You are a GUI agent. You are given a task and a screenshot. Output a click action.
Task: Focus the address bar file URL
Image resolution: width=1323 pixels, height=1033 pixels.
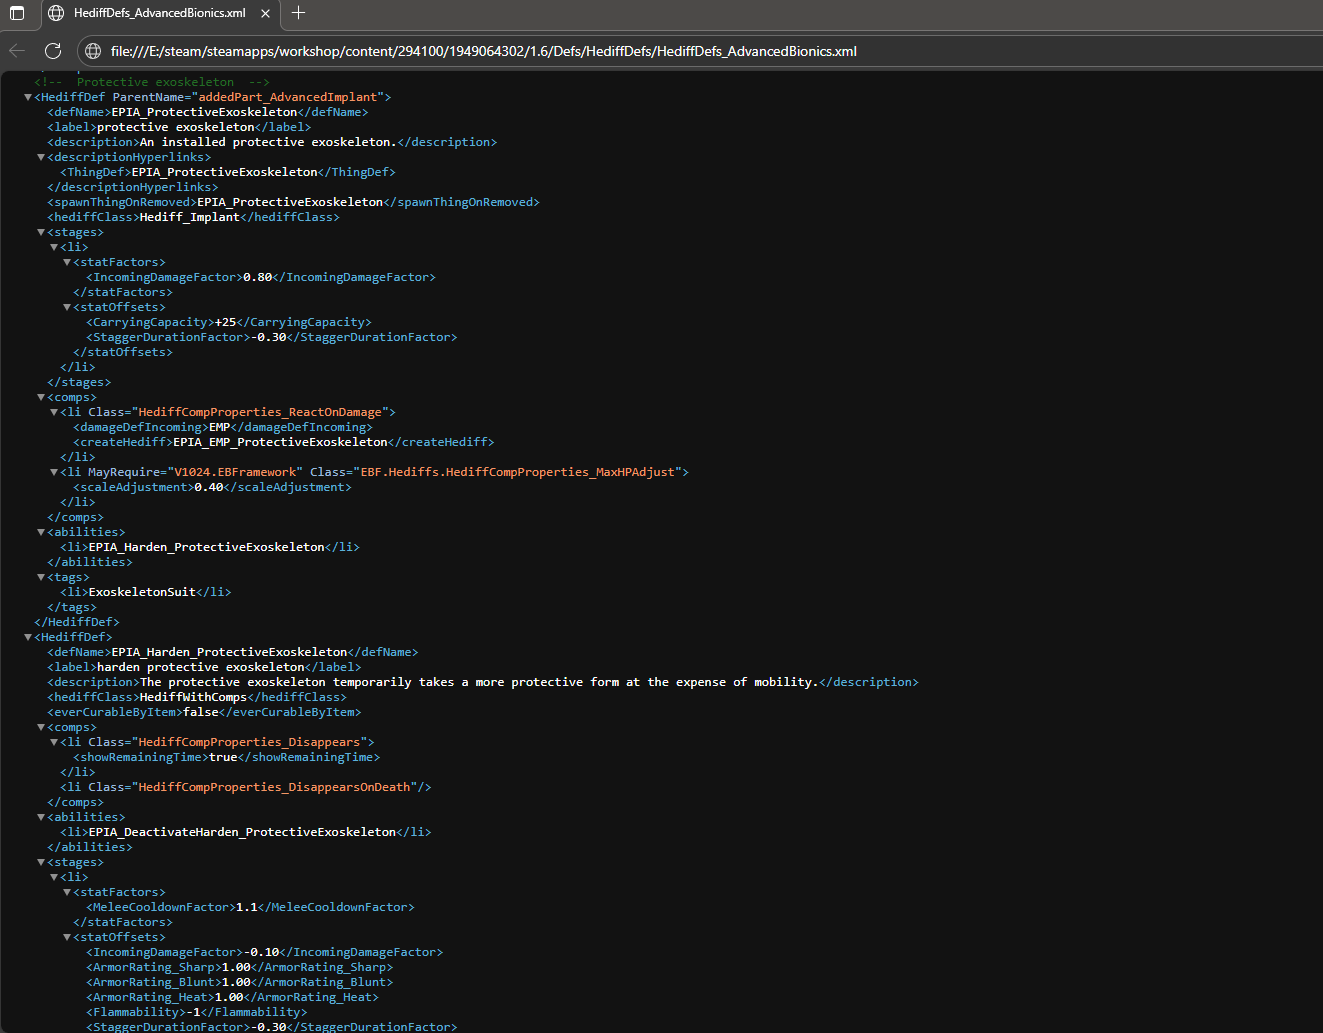click(483, 51)
